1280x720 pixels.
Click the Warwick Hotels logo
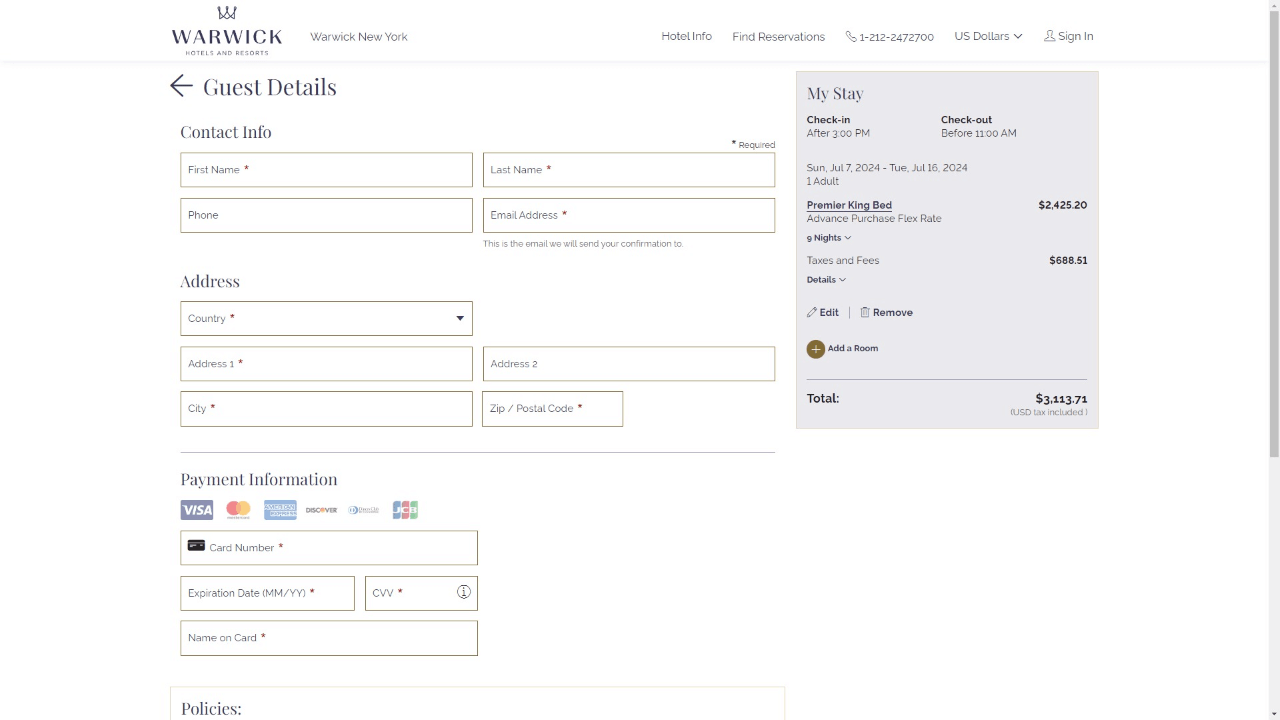pos(227,31)
